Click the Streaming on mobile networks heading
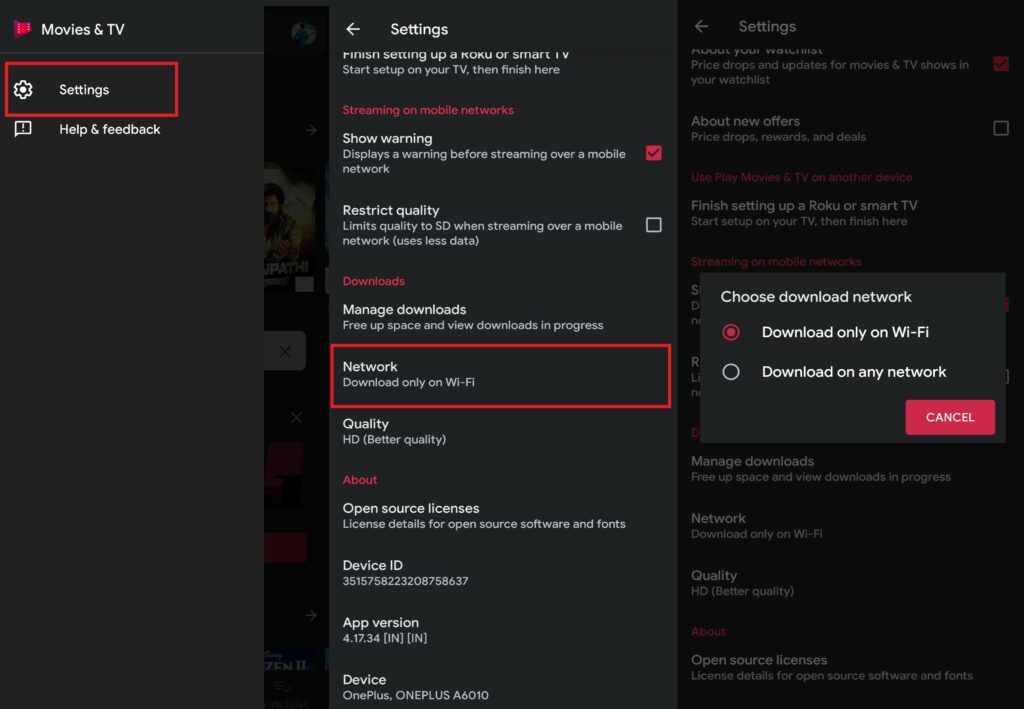This screenshot has height=709, width=1024. pos(428,110)
